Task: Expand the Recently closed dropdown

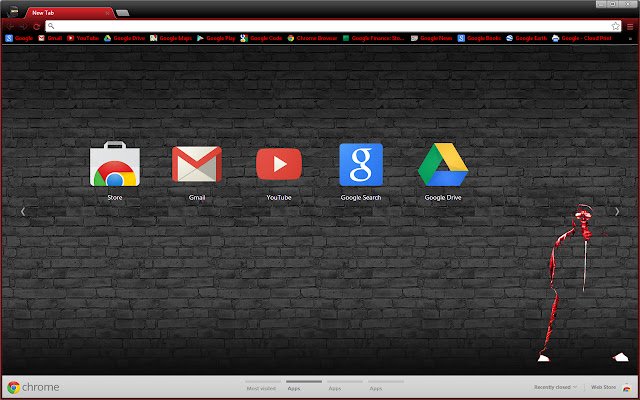Action: (x=555, y=387)
